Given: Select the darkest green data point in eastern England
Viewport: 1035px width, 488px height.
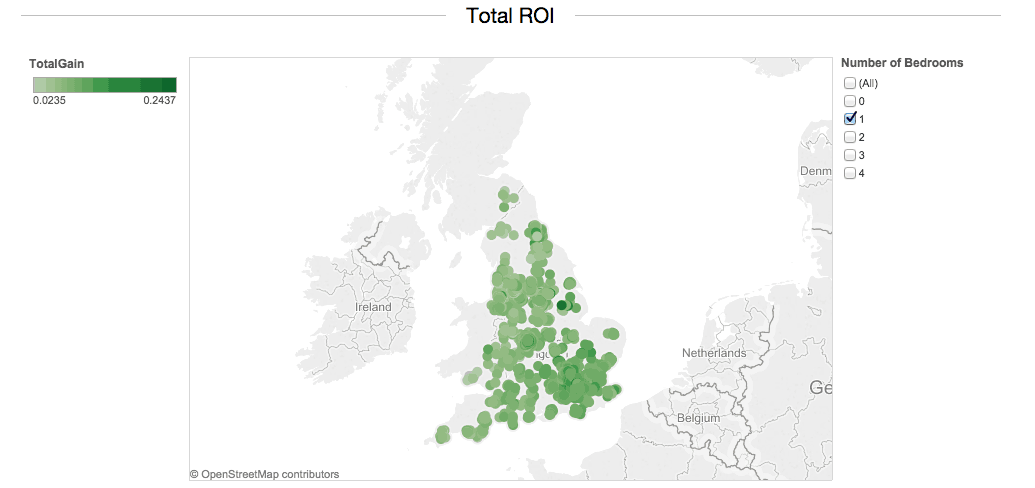Looking at the screenshot, I should tap(563, 305).
